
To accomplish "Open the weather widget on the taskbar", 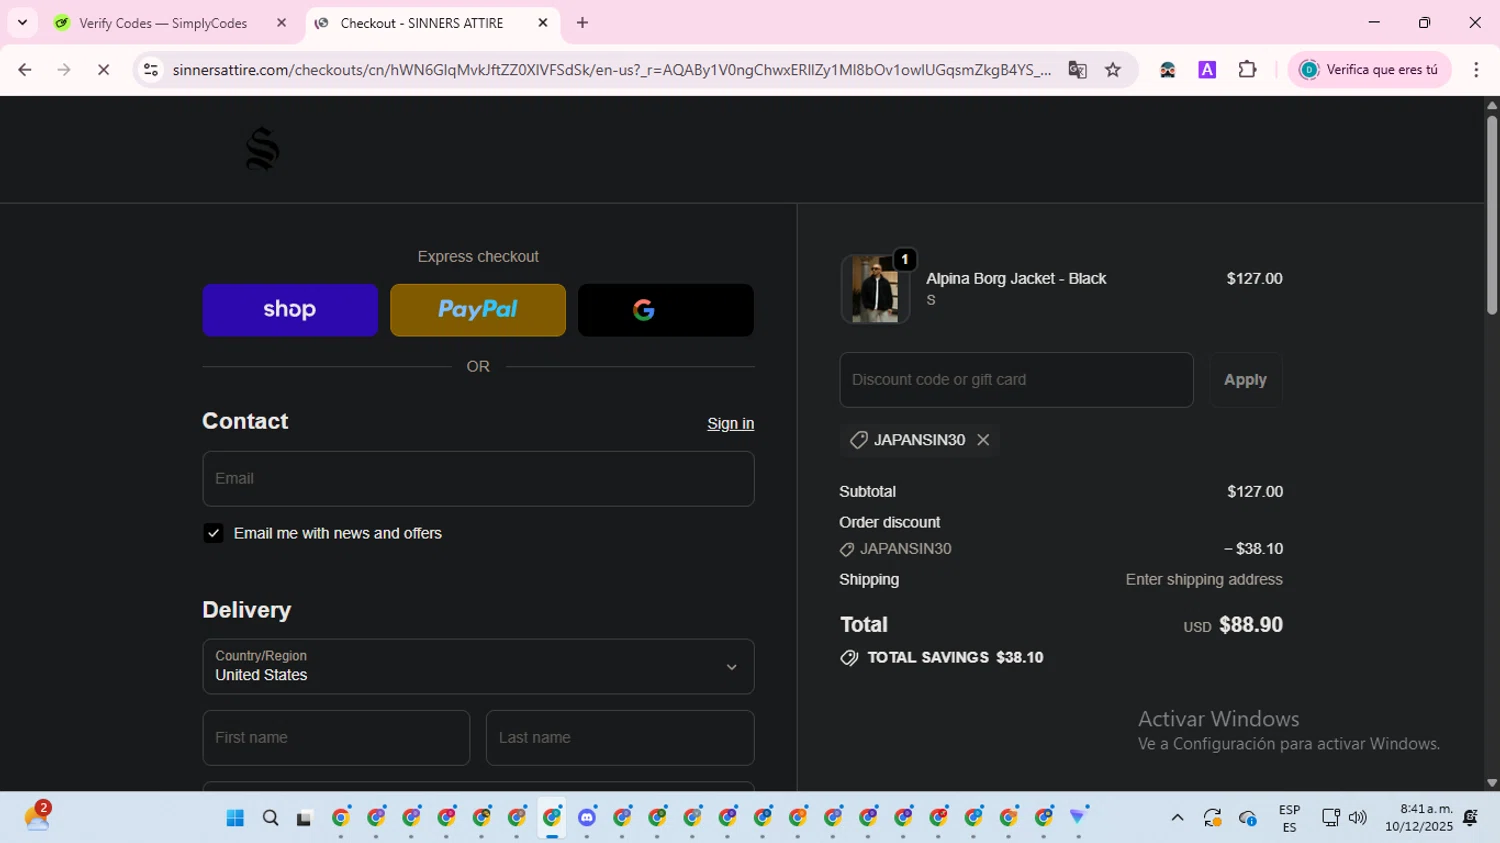I will [x=37, y=817].
